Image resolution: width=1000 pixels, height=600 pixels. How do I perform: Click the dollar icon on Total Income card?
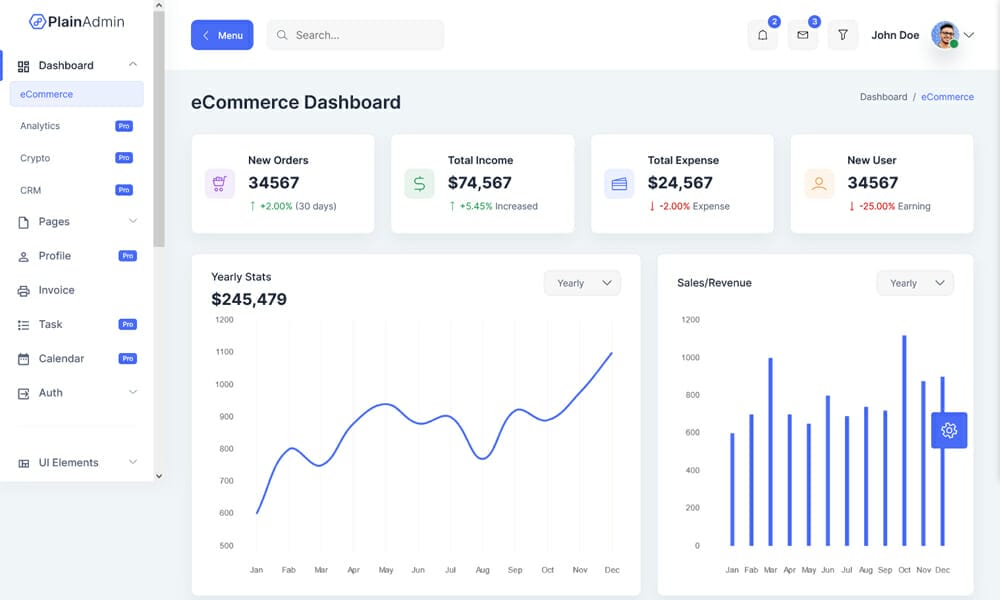419,183
